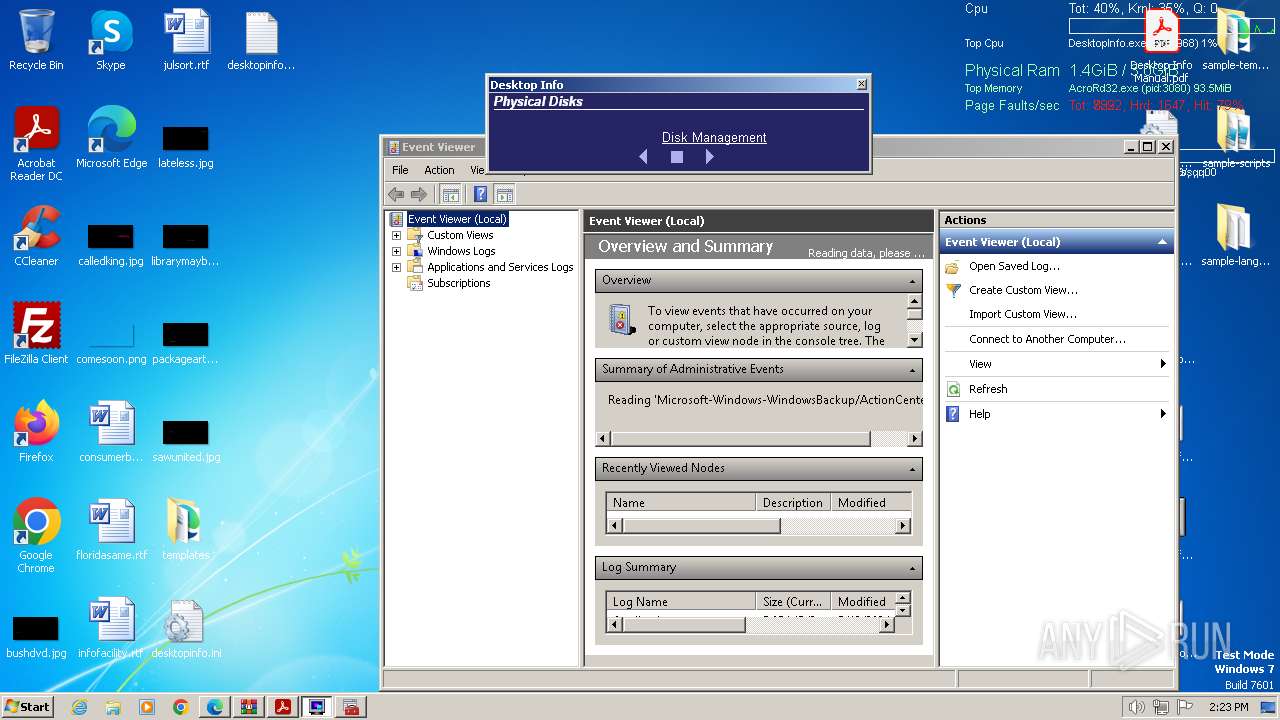This screenshot has height=720, width=1280.
Task: Select the Microsoft Edge desktop shortcut
Action: click(x=111, y=138)
